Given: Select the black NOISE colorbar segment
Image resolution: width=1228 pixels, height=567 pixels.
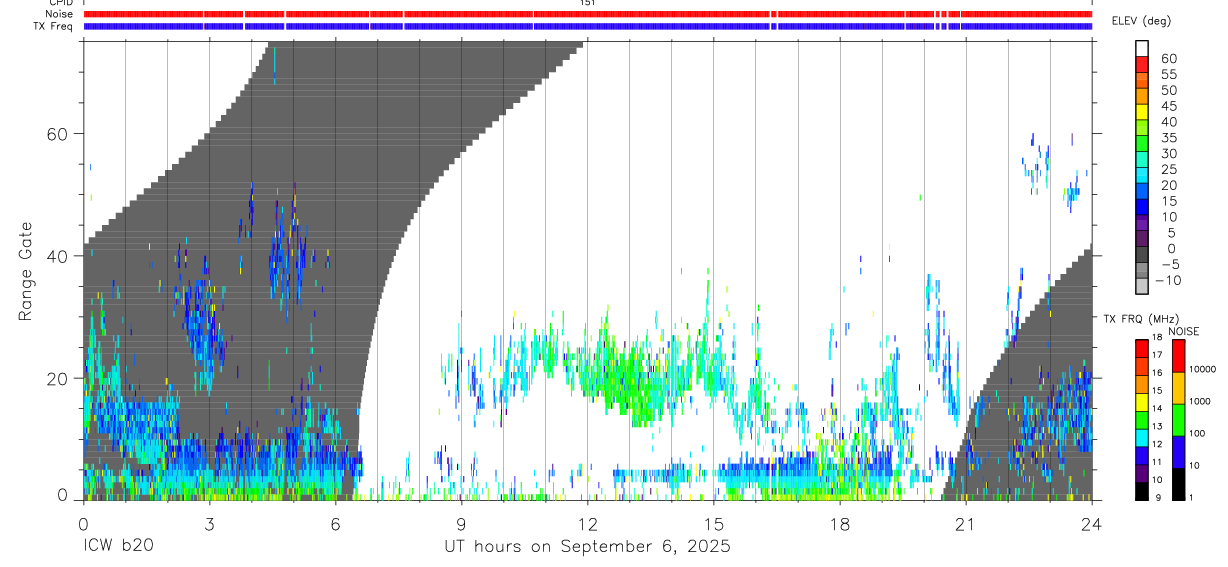Looking at the screenshot, I should (1179, 482).
